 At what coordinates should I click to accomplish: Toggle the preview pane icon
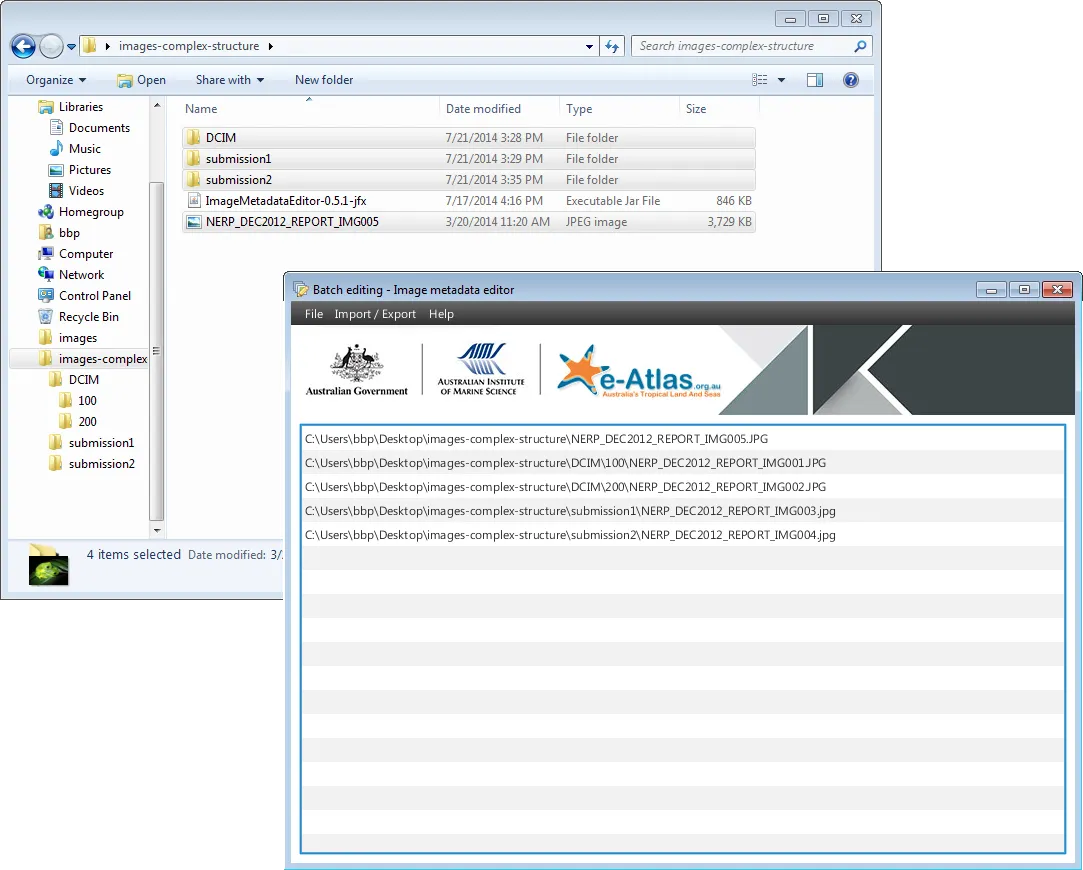pyautogui.click(x=815, y=80)
